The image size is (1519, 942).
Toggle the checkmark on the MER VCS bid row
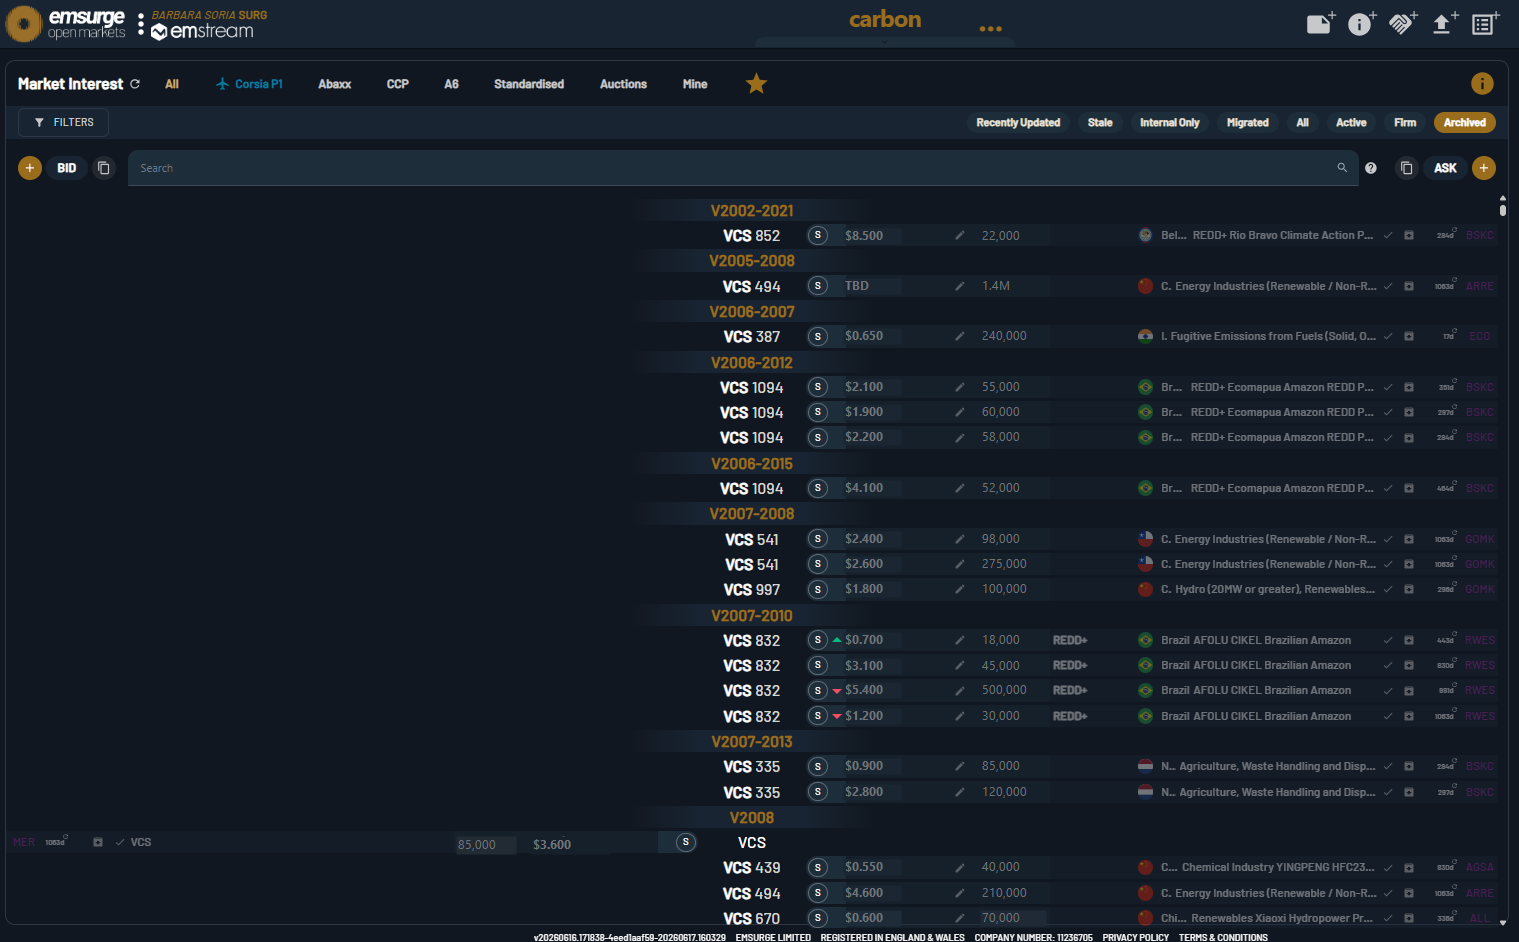point(120,842)
